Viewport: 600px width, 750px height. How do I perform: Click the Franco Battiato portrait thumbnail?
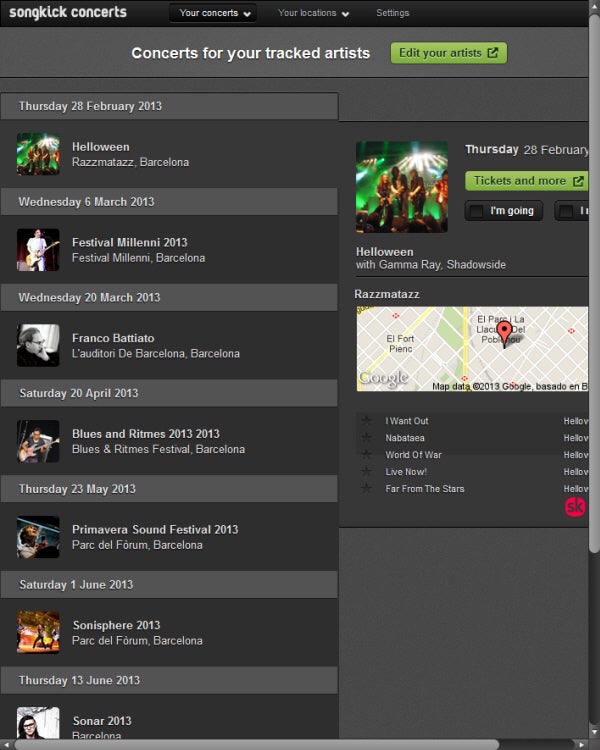pos(38,345)
